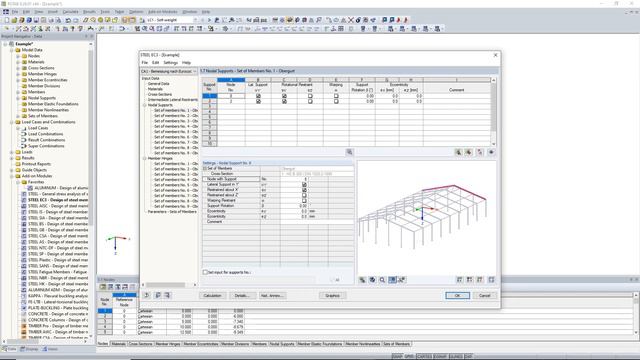The image size is (640, 360).
Task: Open Add-on Modules menu in main menu bar
Action: [x=162, y=12]
